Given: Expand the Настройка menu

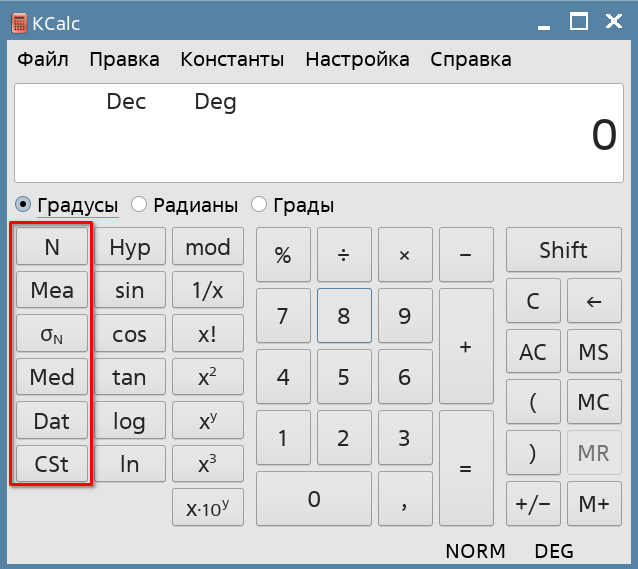Looking at the screenshot, I should [x=357, y=59].
